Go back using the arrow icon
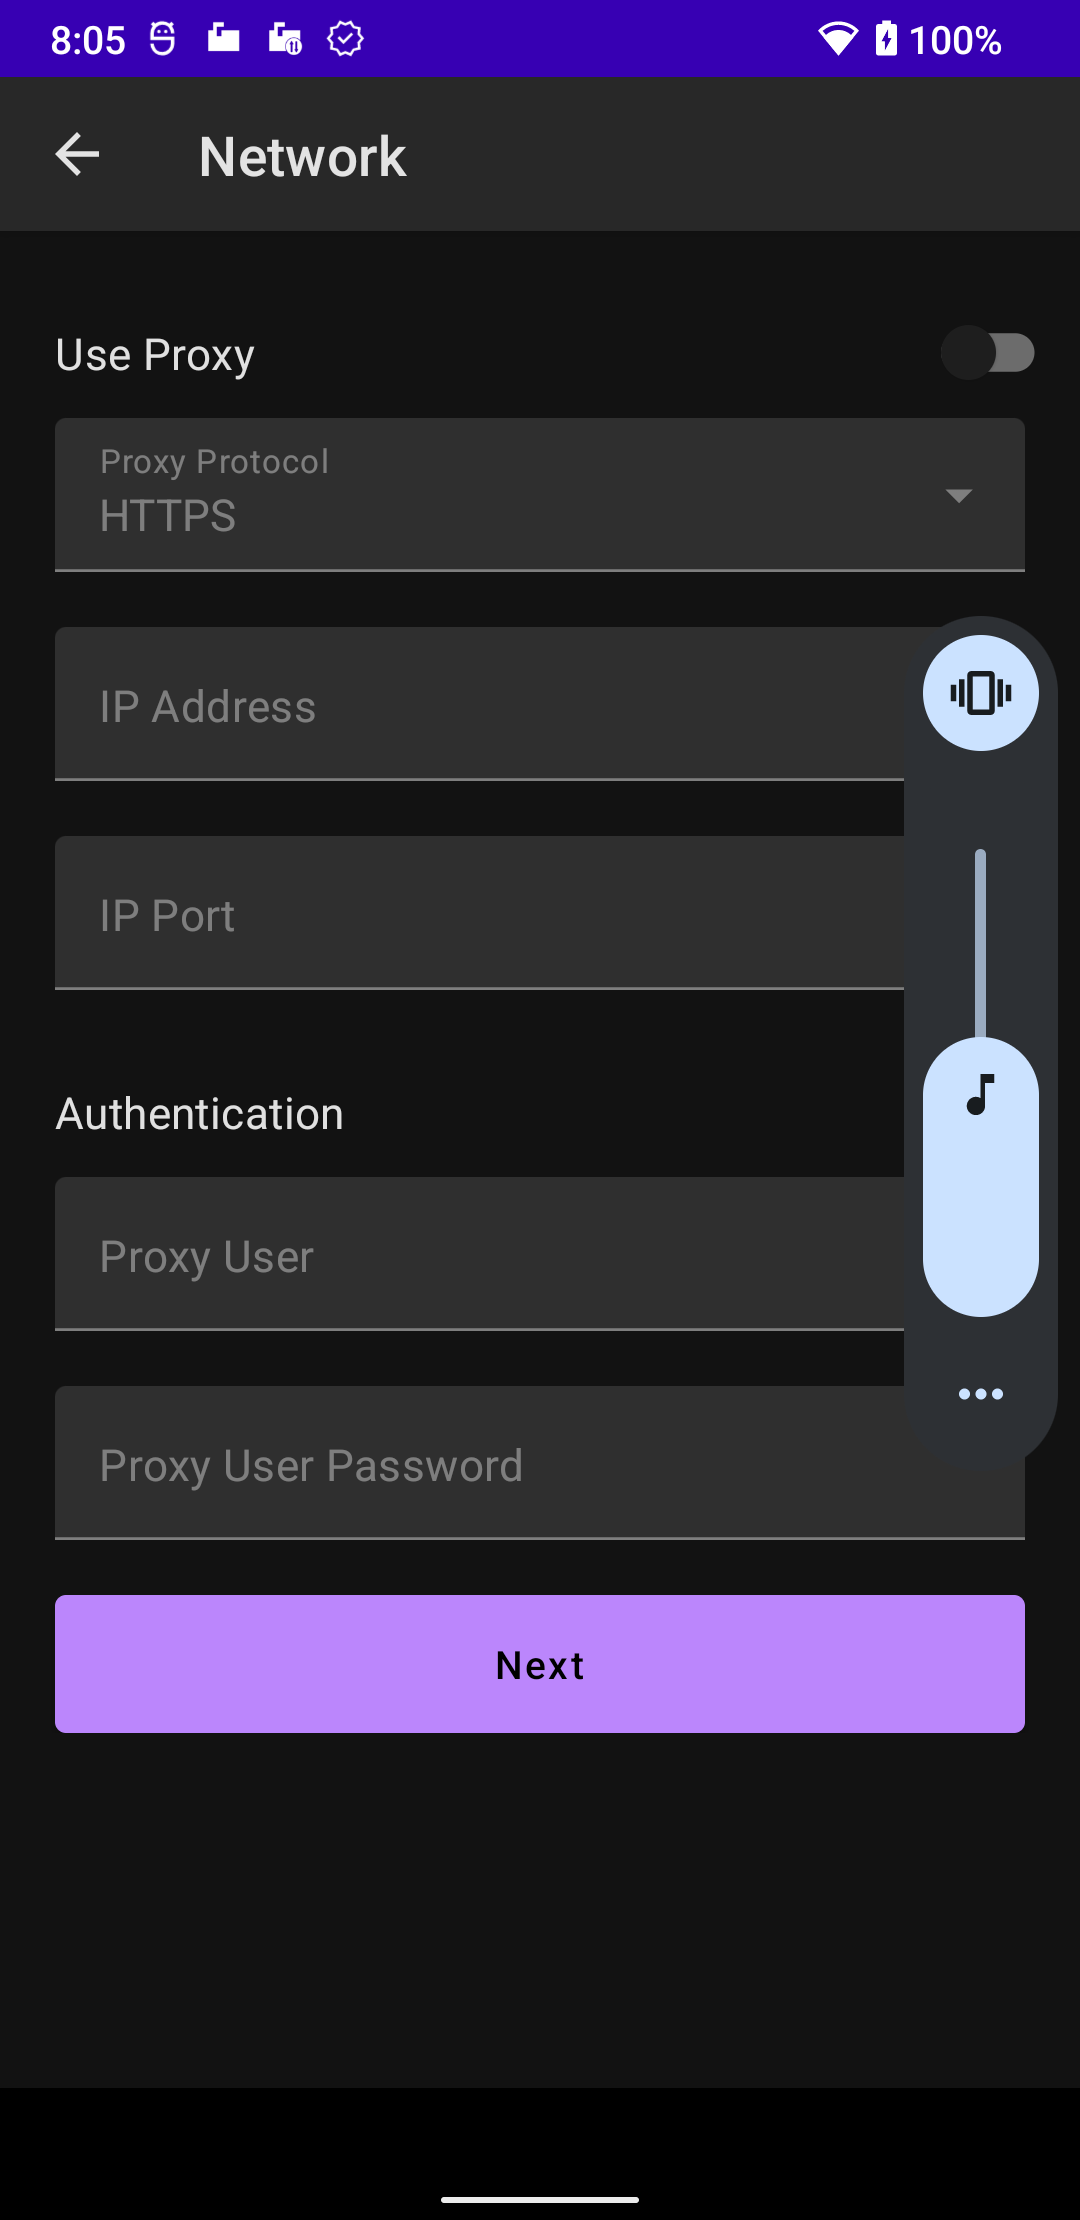The image size is (1080, 2220). point(77,155)
